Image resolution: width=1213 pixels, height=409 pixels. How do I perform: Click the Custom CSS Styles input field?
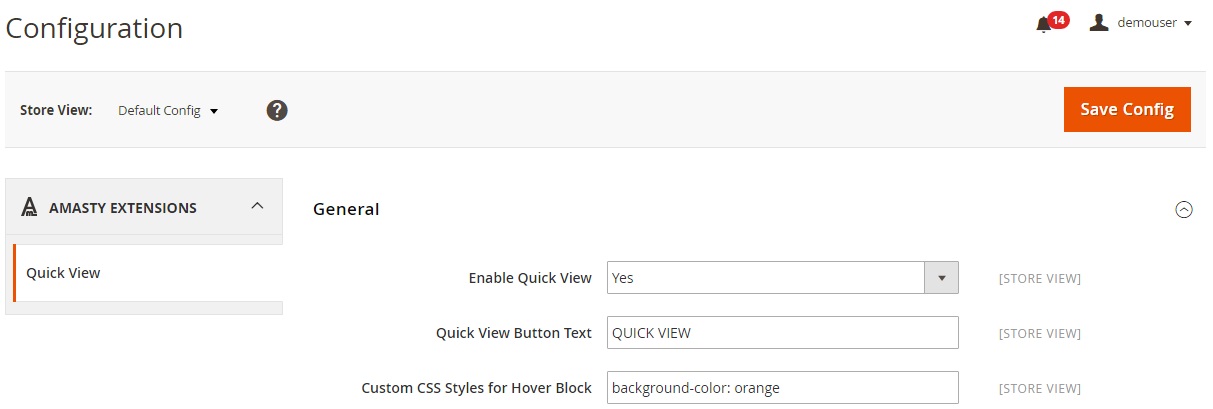click(782, 388)
